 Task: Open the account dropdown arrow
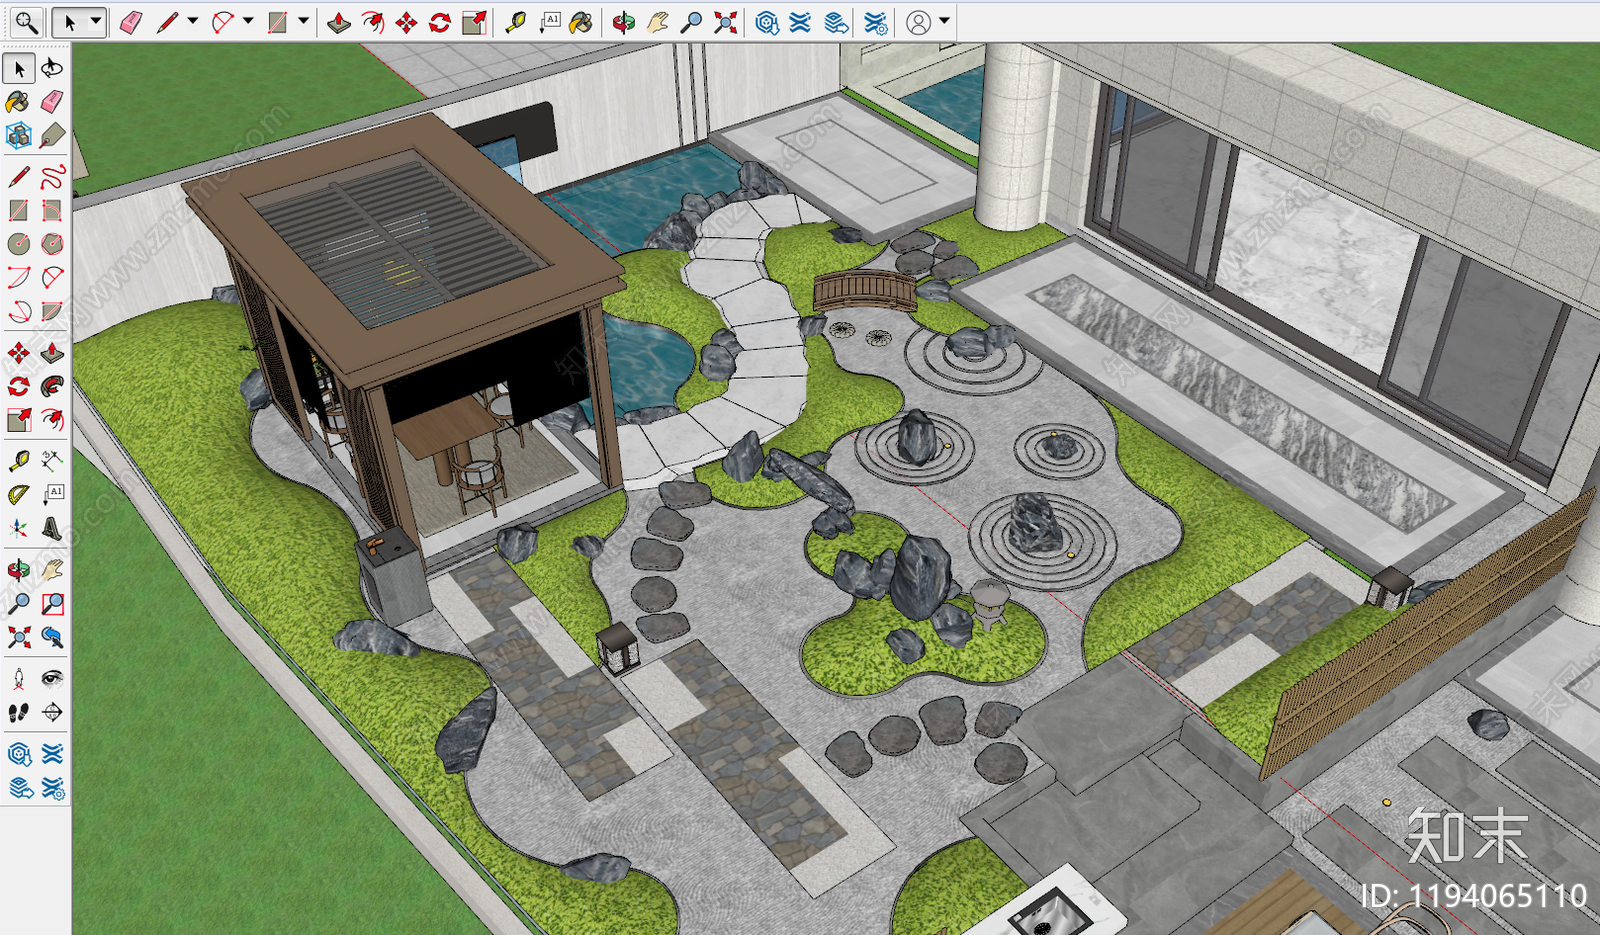[944, 21]
